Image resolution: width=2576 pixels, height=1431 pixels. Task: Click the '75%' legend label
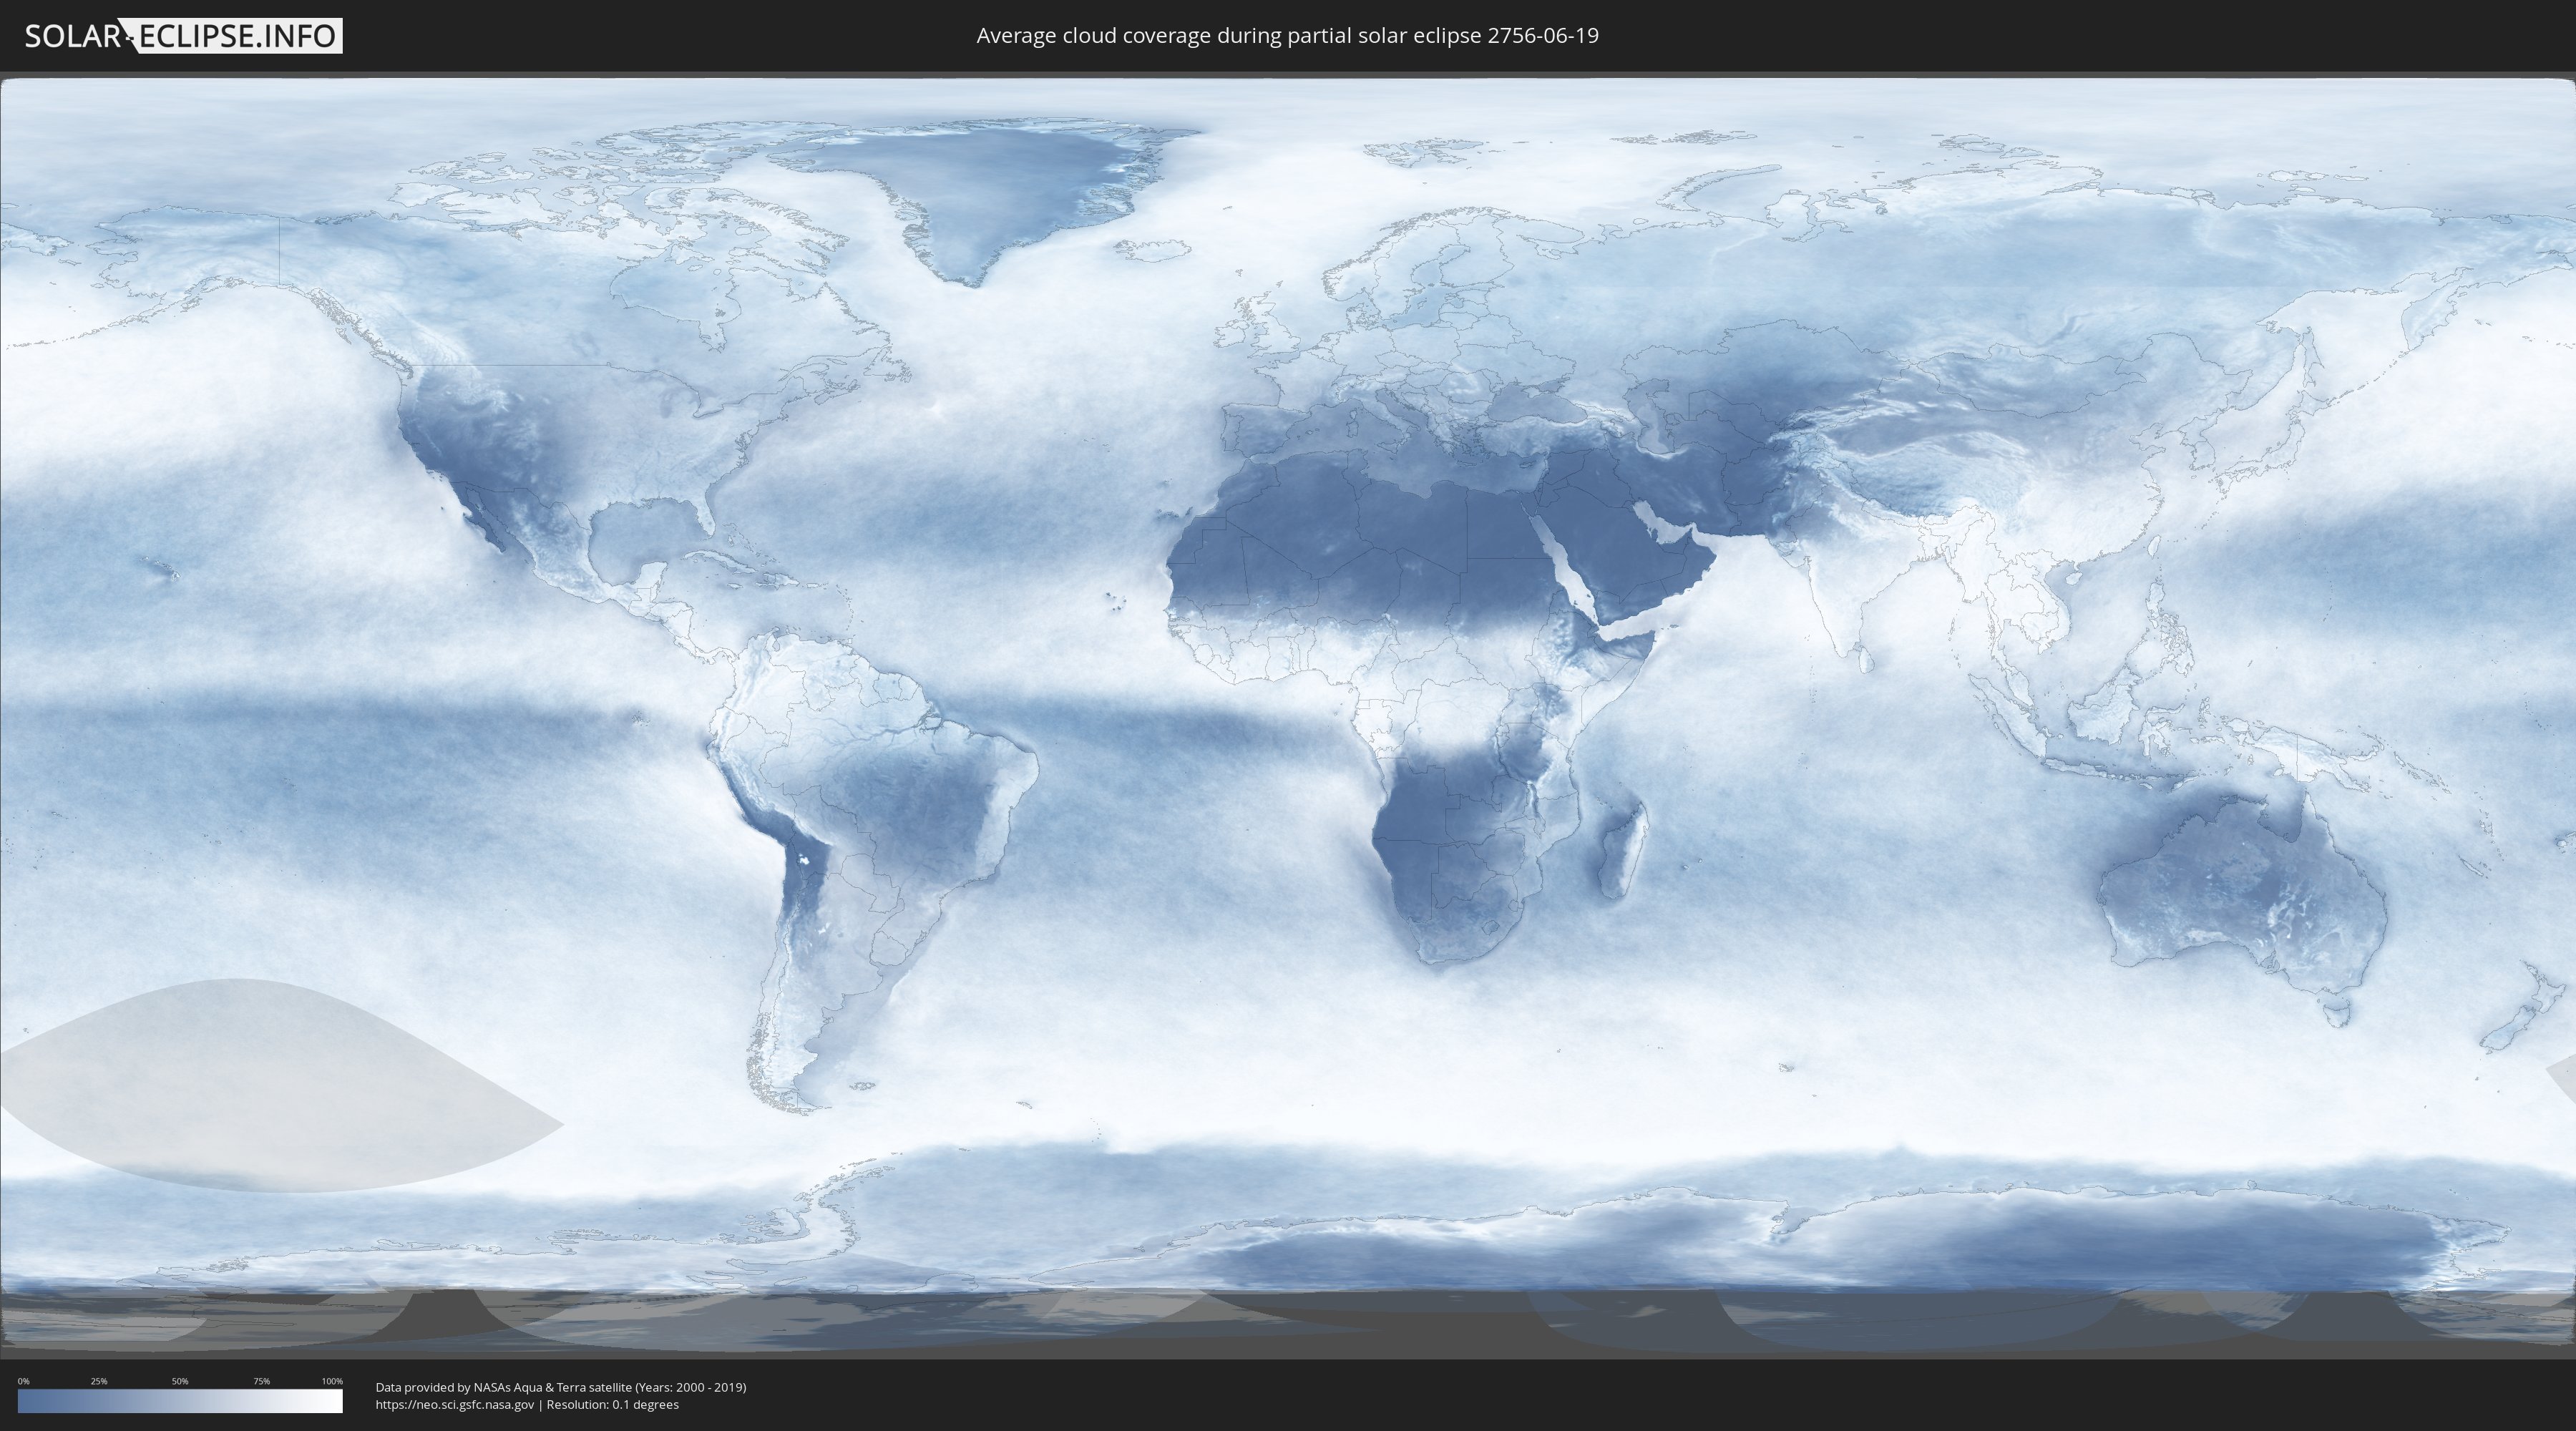261,1381
